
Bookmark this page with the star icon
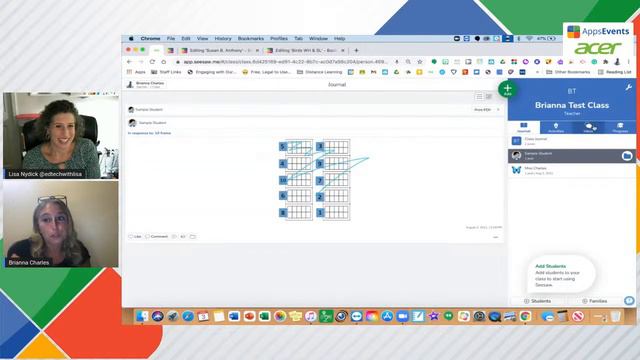[420, 62]
